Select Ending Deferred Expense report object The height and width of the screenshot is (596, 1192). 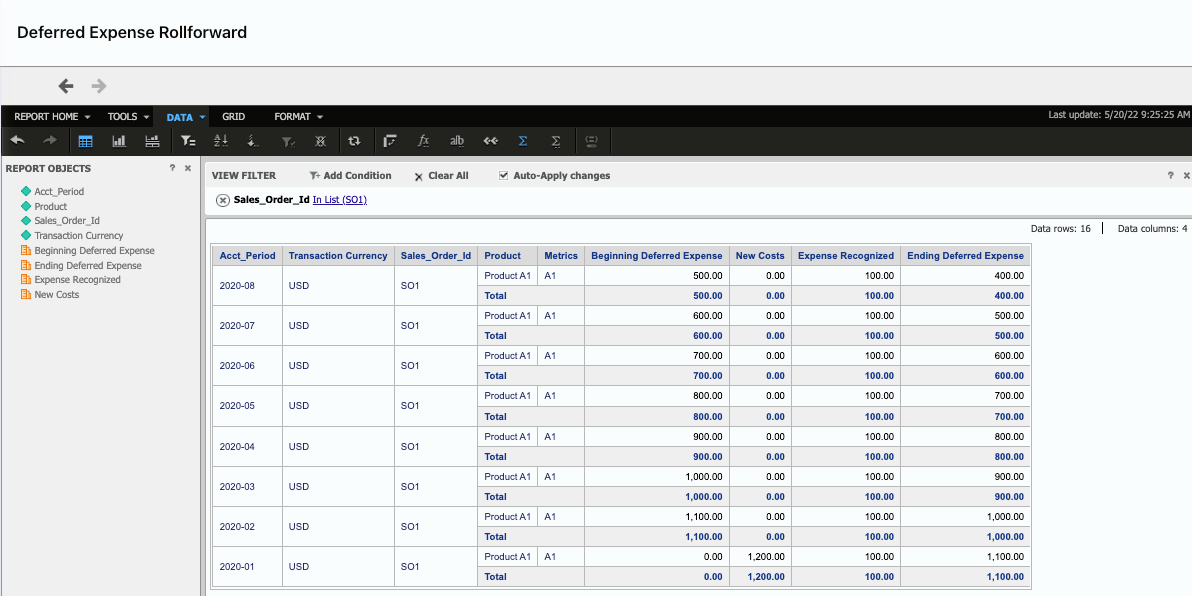click(87, 265)
